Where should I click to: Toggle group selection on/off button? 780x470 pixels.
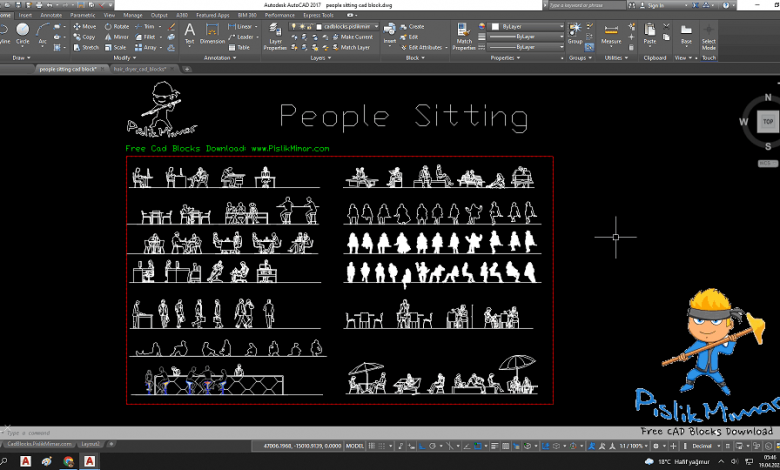pyautogui.click(x=589, y=47)
